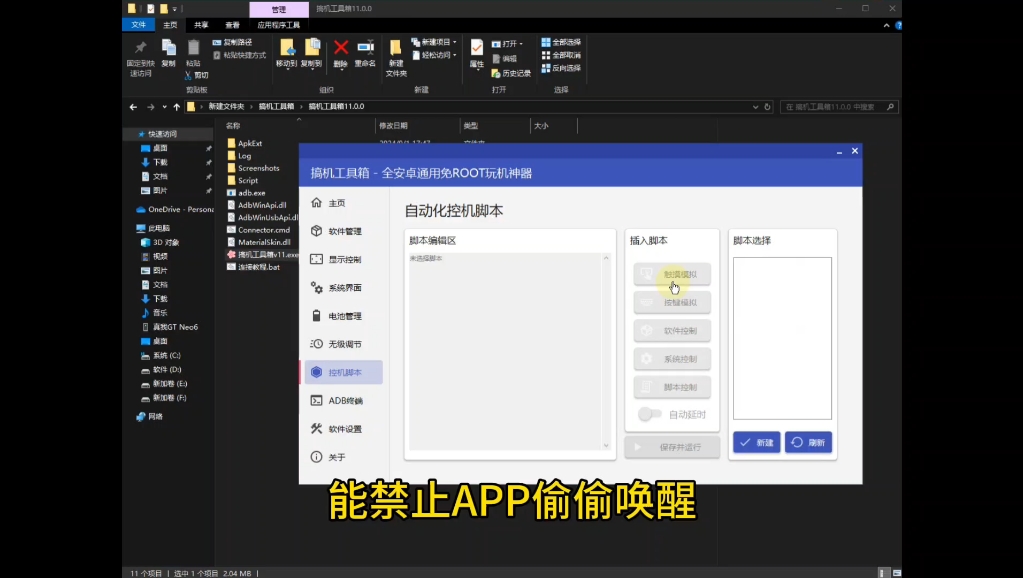
Task: Refresh the script list with 刷新
Action: point(808,442)
